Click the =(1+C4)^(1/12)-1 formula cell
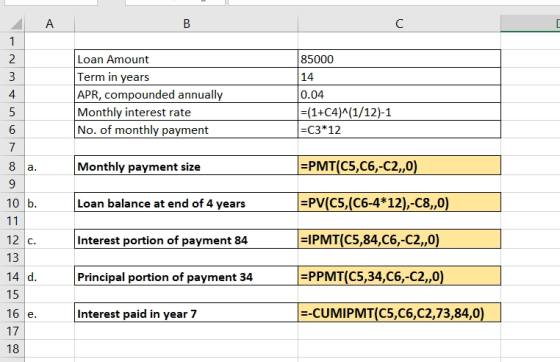The image size is (560, 362). point(399,112)
